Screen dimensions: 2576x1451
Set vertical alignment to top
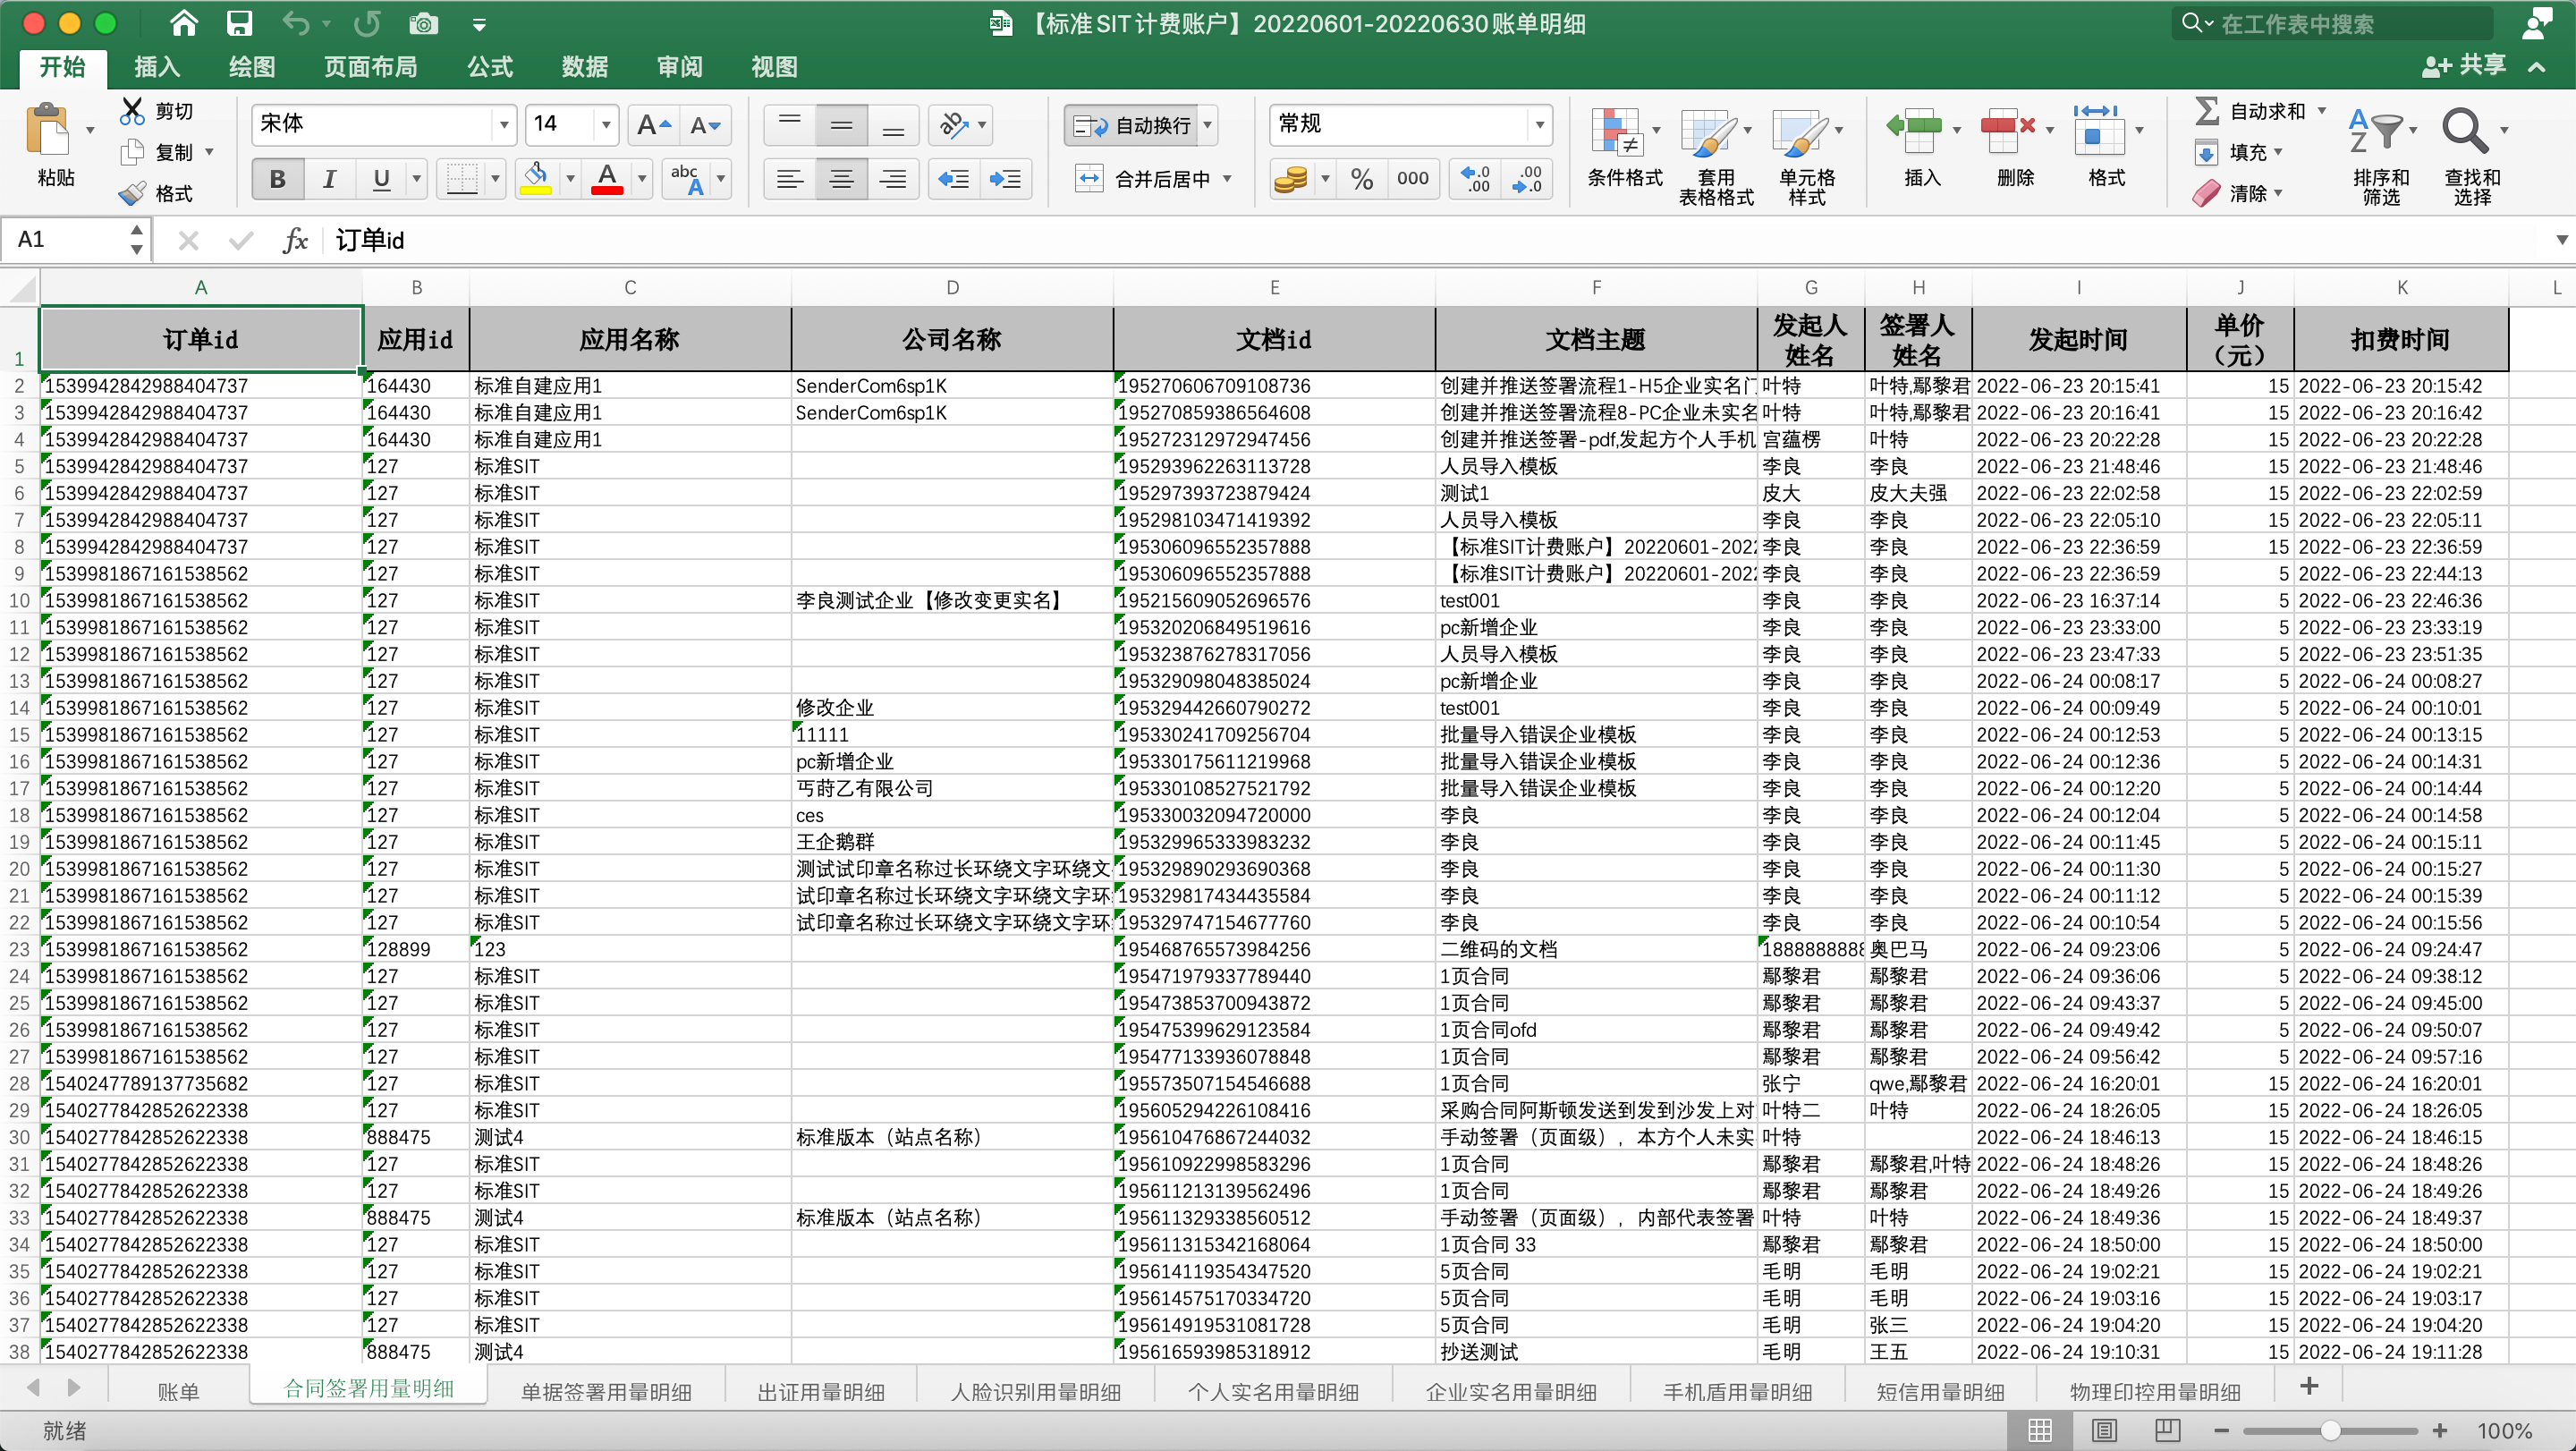(789, 125)
